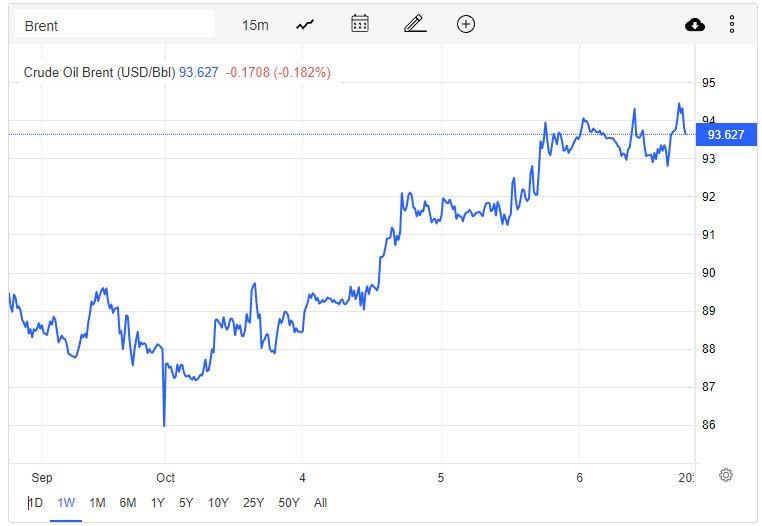The image size is (762, 526).
Task: Select the 1D time range
Action: click(35, 503)
